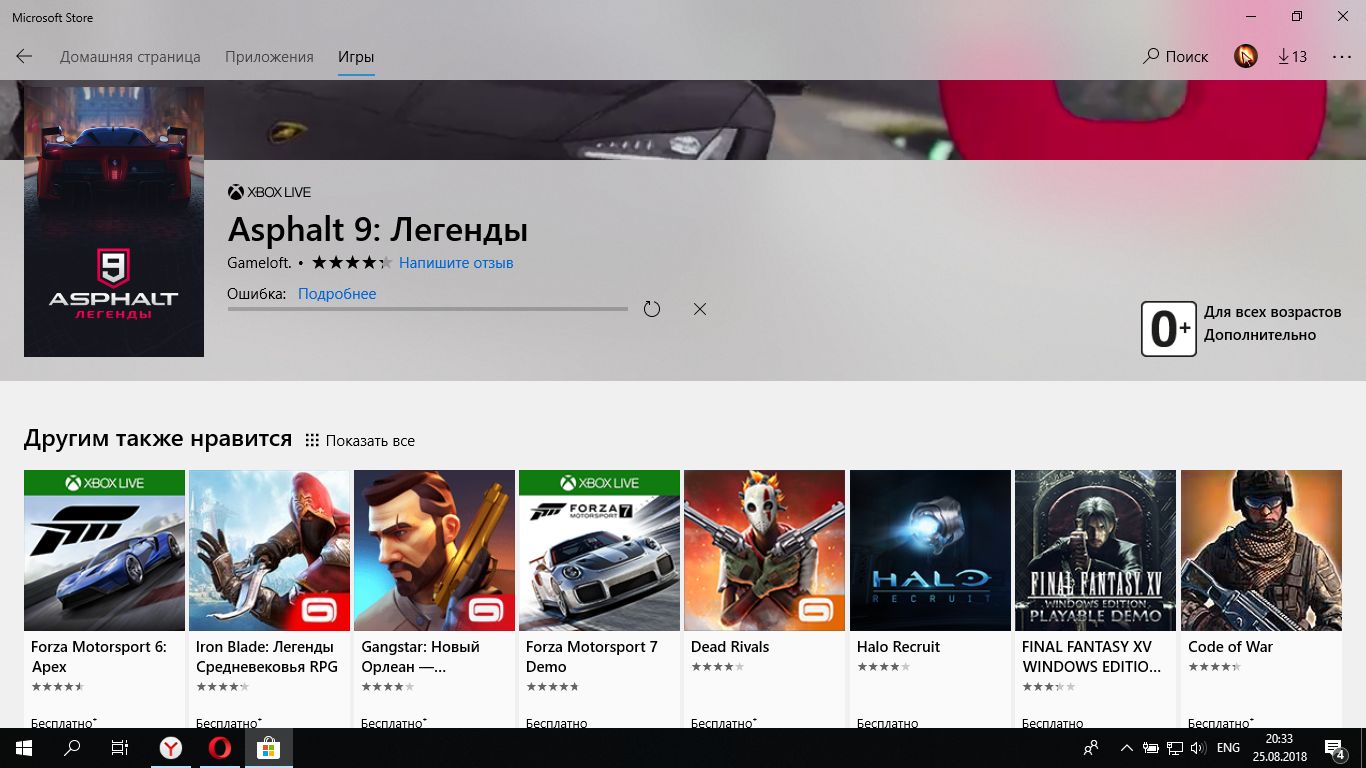Open the volume tray icon

pyautogui.click(x=1199, y=748)
